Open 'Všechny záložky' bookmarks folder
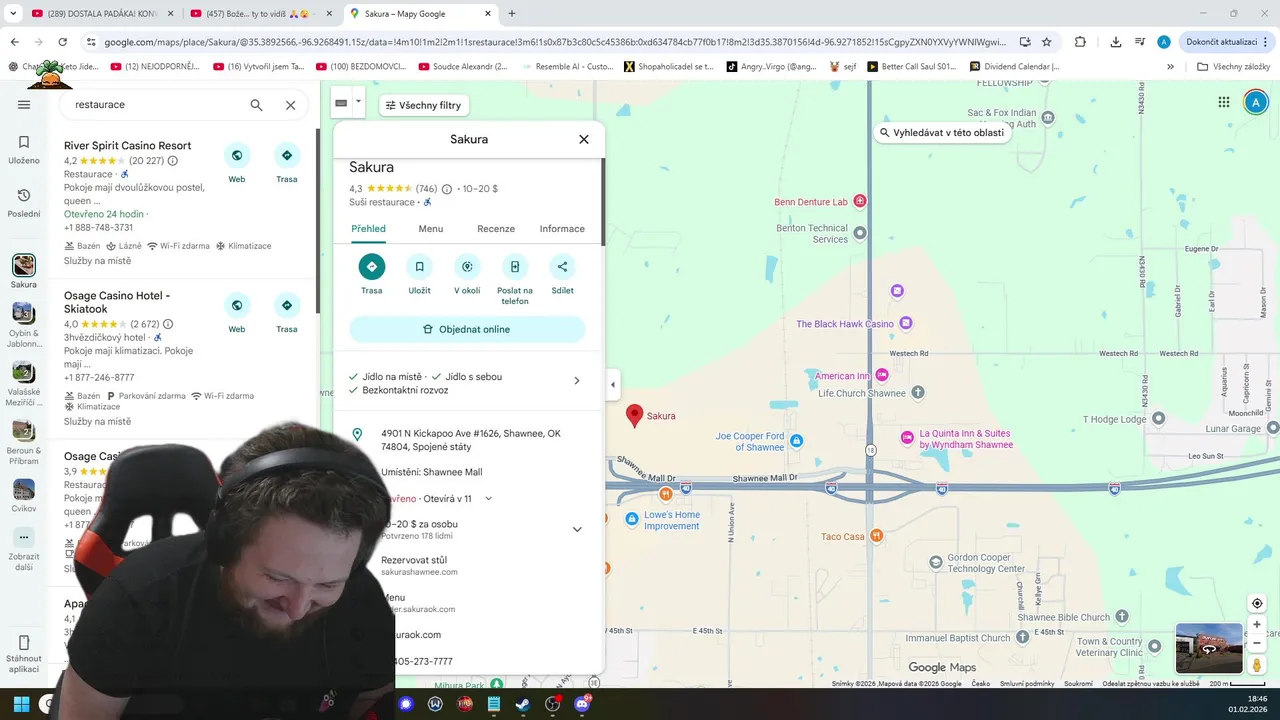The height and width of the screenshot is (720, 1280). click(x=1234, y=66)
